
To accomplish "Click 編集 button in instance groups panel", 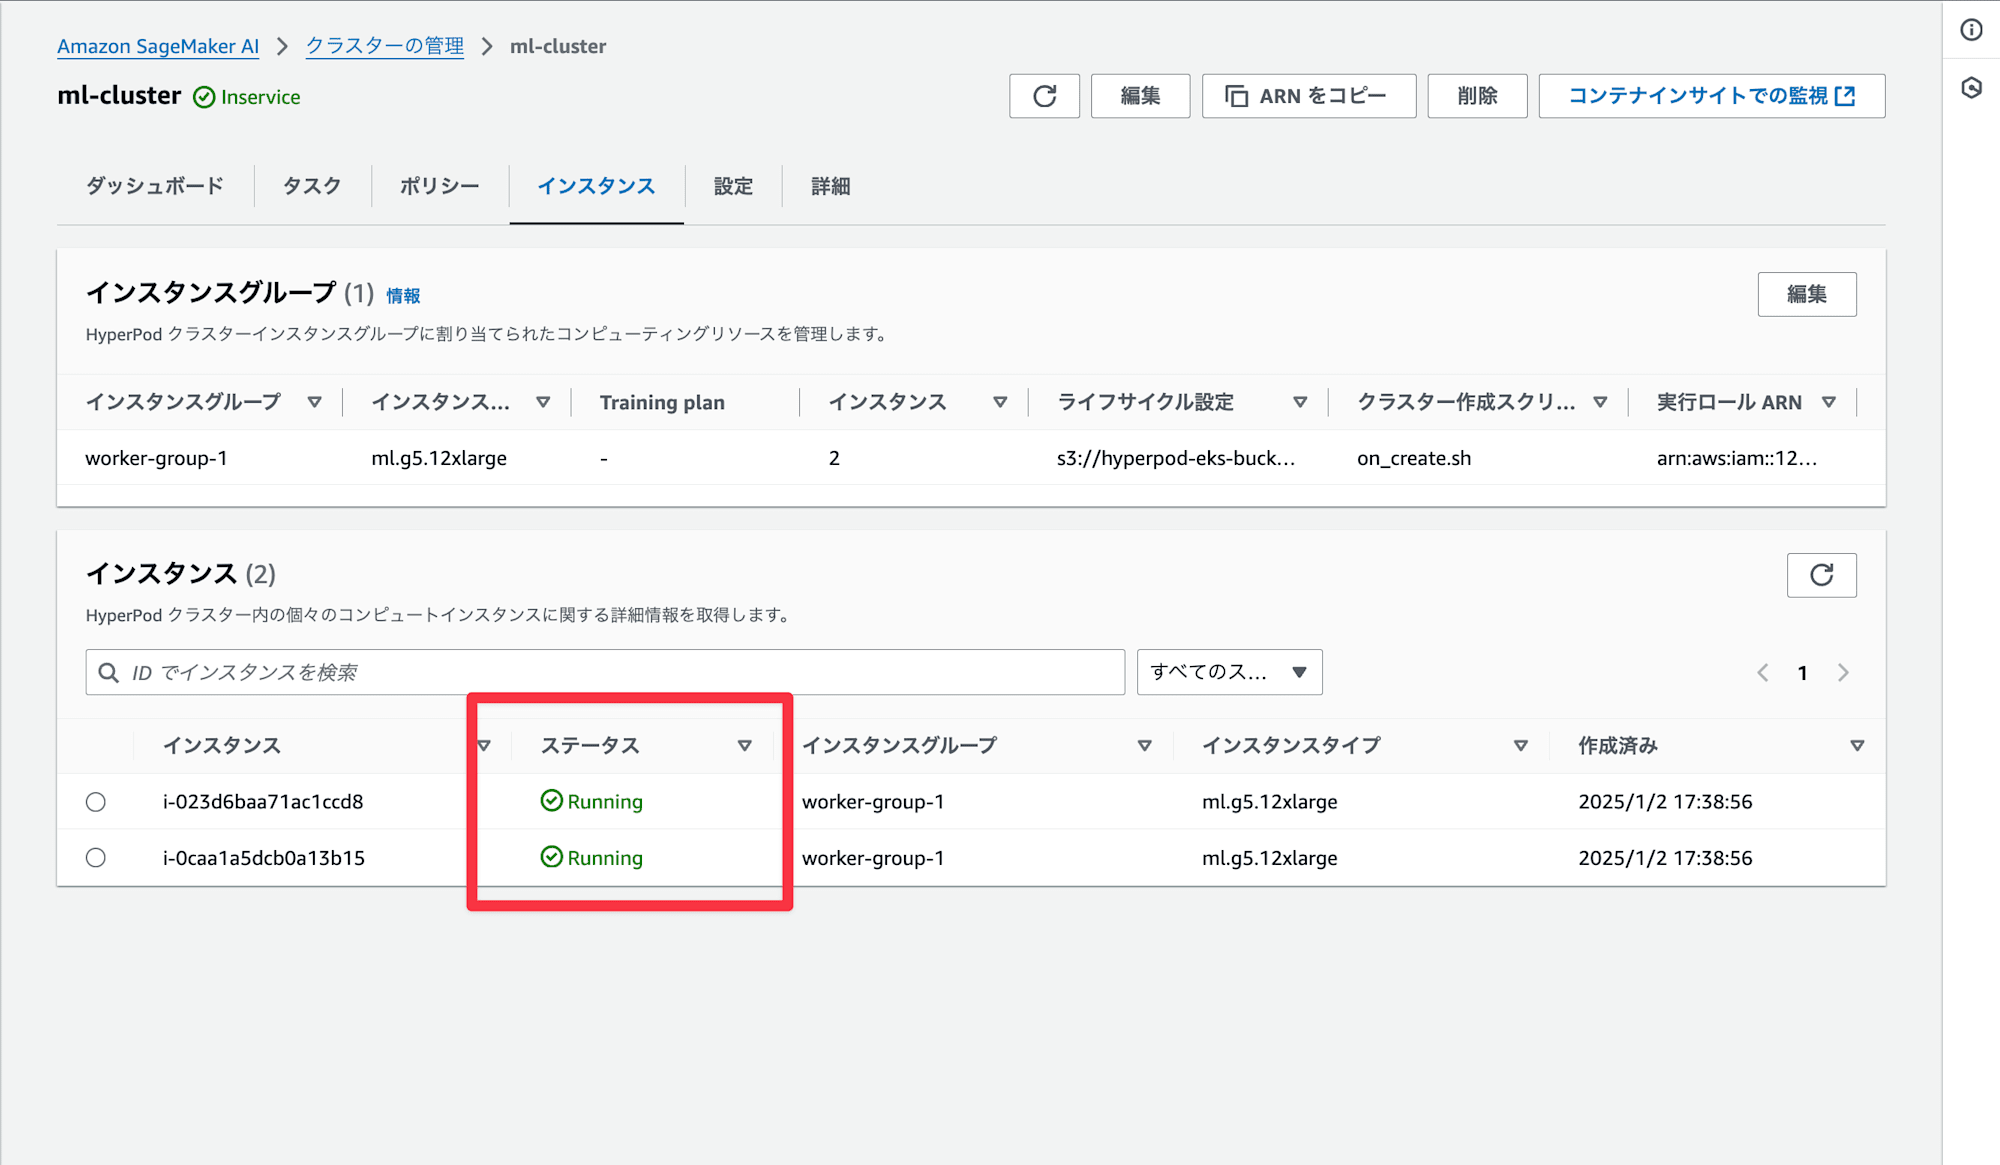I will pos(1806,294).
